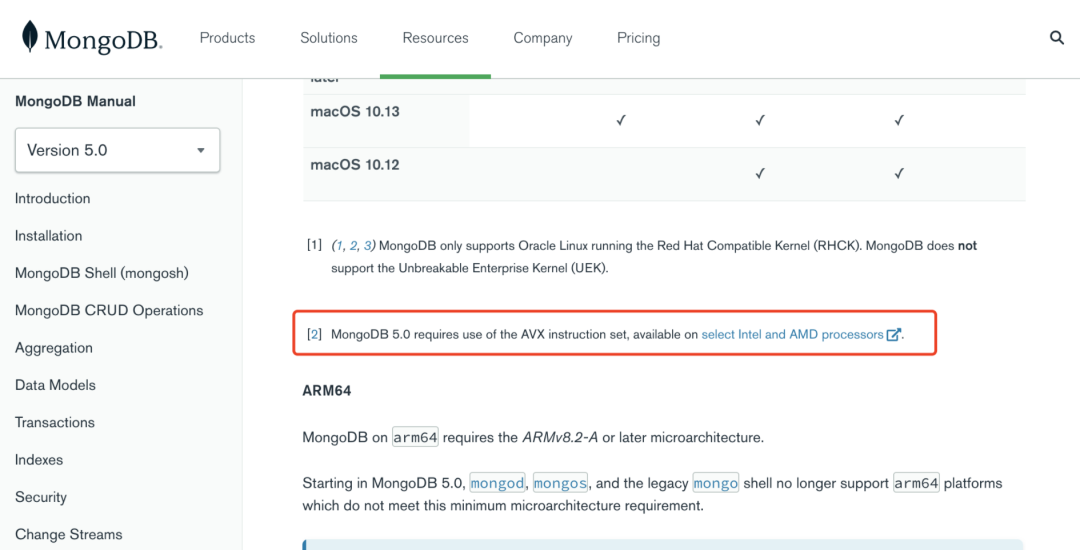Open the Solutions menu
This screenshot has width=1080, height=550.
(x=329, y=38)
